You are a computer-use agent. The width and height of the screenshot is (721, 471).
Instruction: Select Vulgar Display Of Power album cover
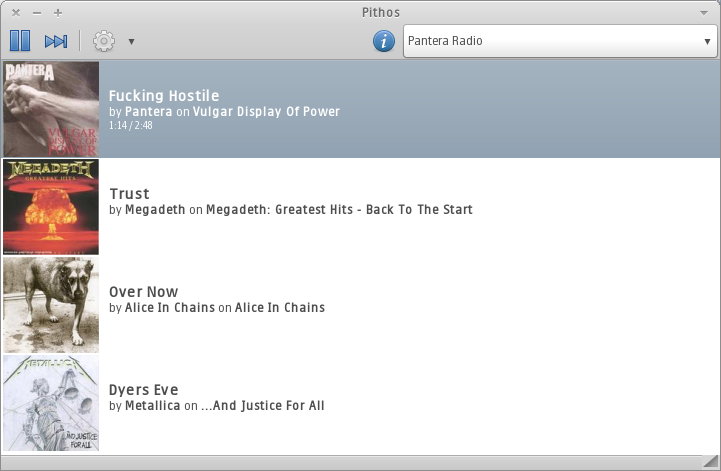tap(51, 109)
